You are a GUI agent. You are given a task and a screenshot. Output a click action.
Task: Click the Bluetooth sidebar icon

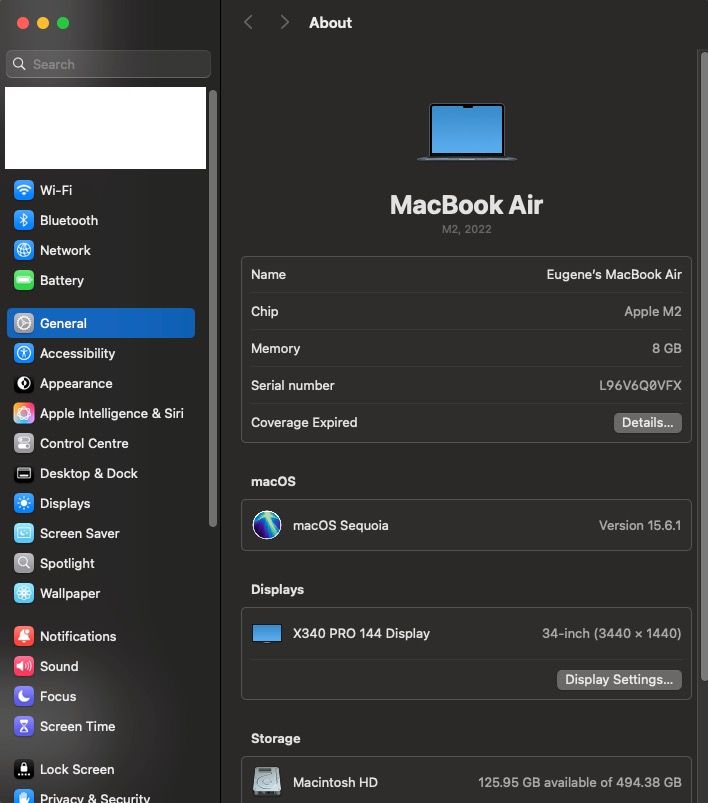(24, 220)
